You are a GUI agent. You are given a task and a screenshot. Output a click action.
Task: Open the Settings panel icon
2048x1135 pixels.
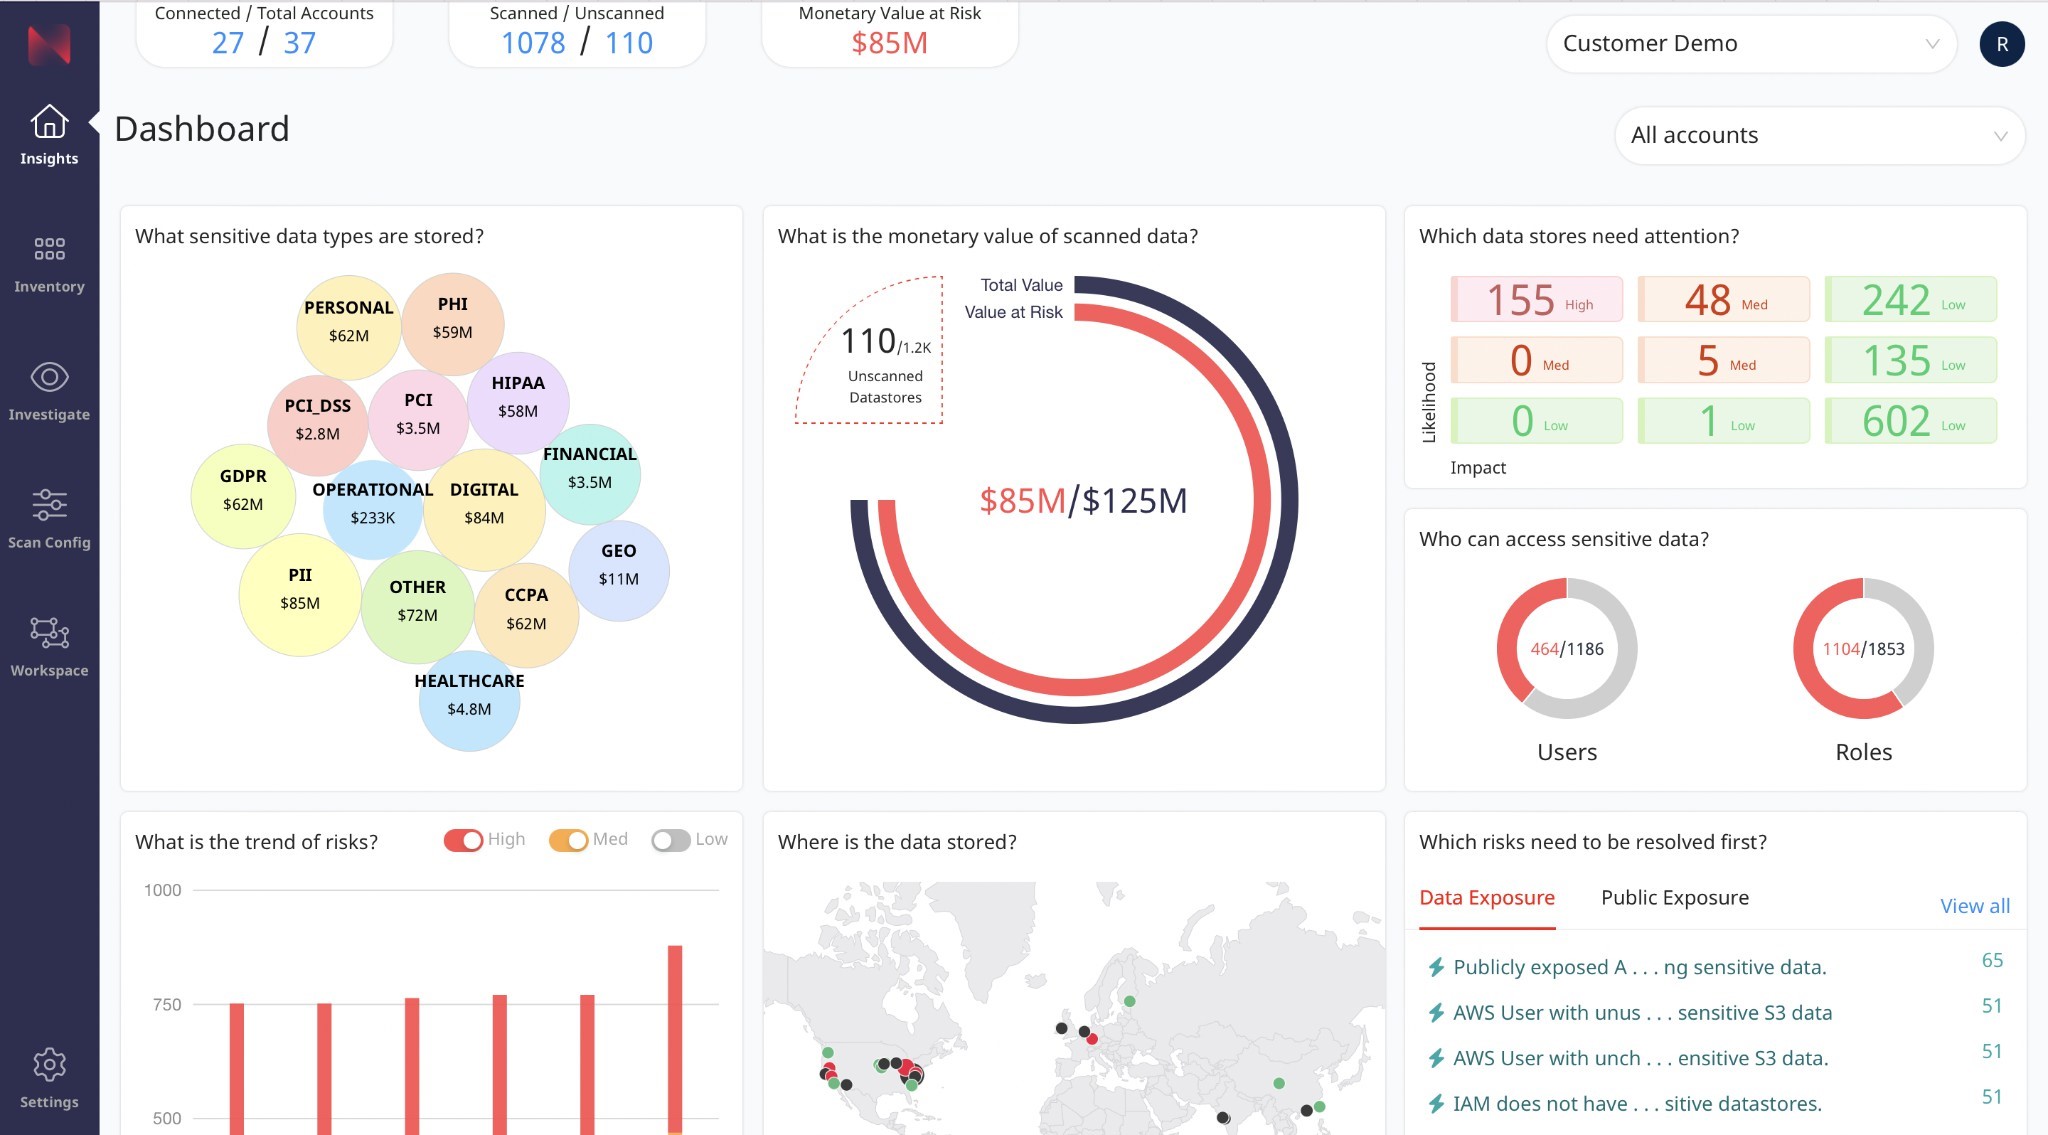[x=49, y=1064]
